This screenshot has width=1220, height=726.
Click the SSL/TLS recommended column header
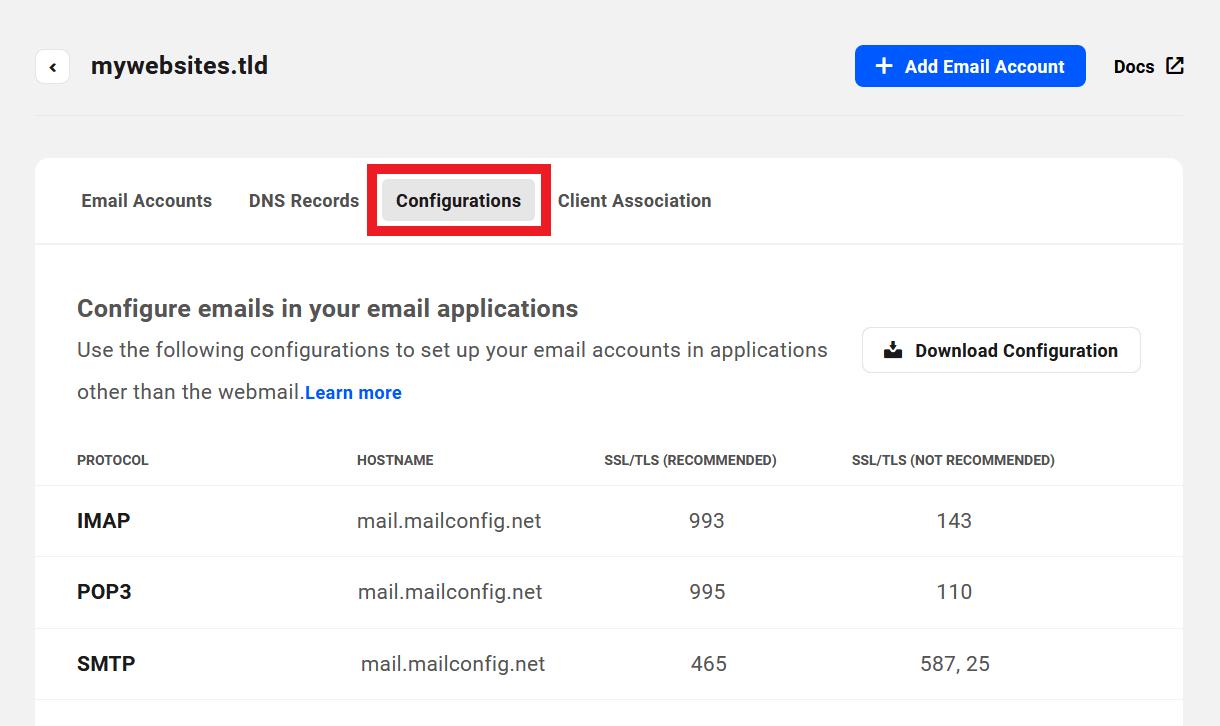click(690, 460)
